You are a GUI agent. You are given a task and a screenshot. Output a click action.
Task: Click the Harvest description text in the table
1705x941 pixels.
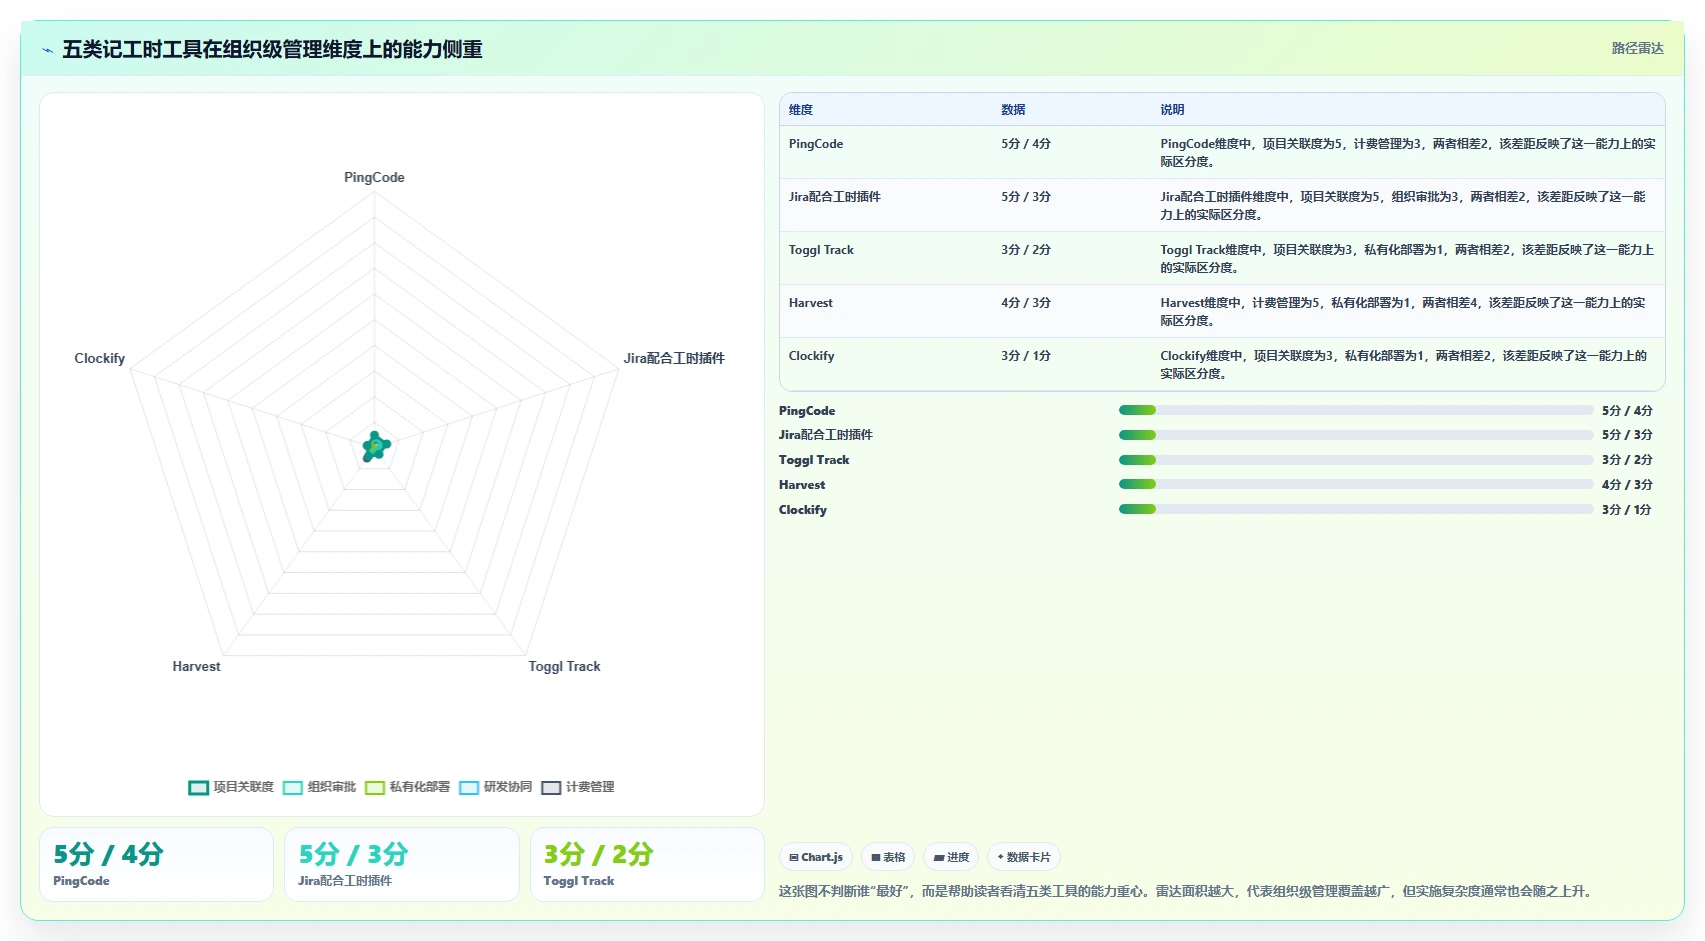[1402, 312]
